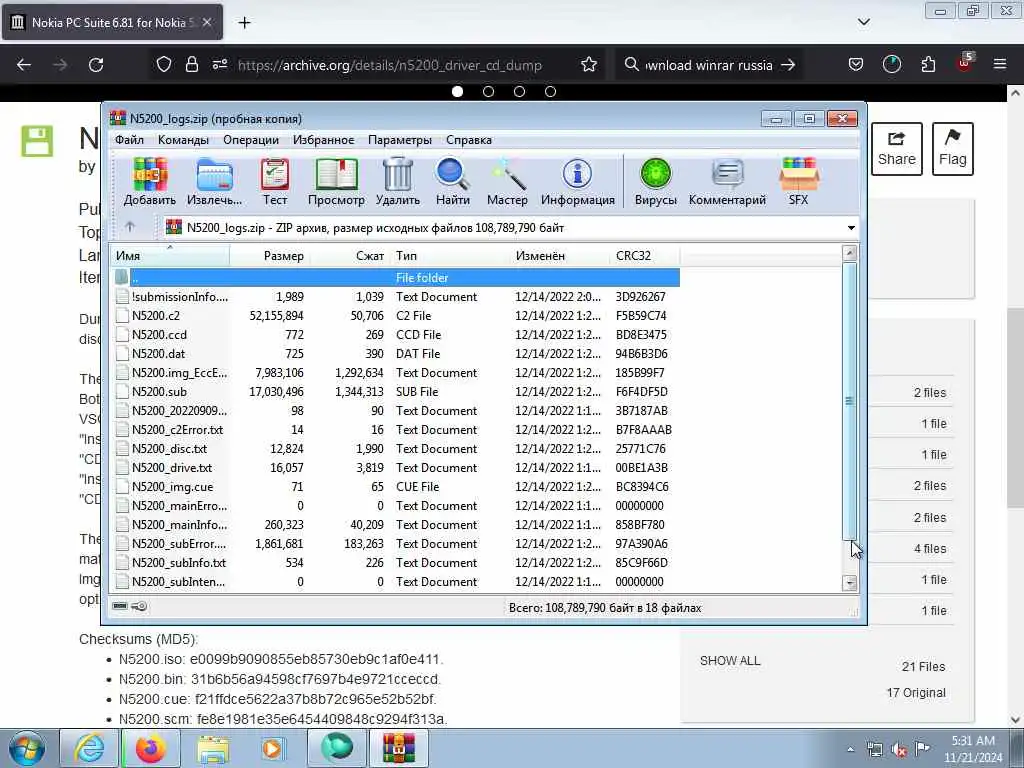
Task: Open the Справка menu
Action: click(x=469, y=140)
